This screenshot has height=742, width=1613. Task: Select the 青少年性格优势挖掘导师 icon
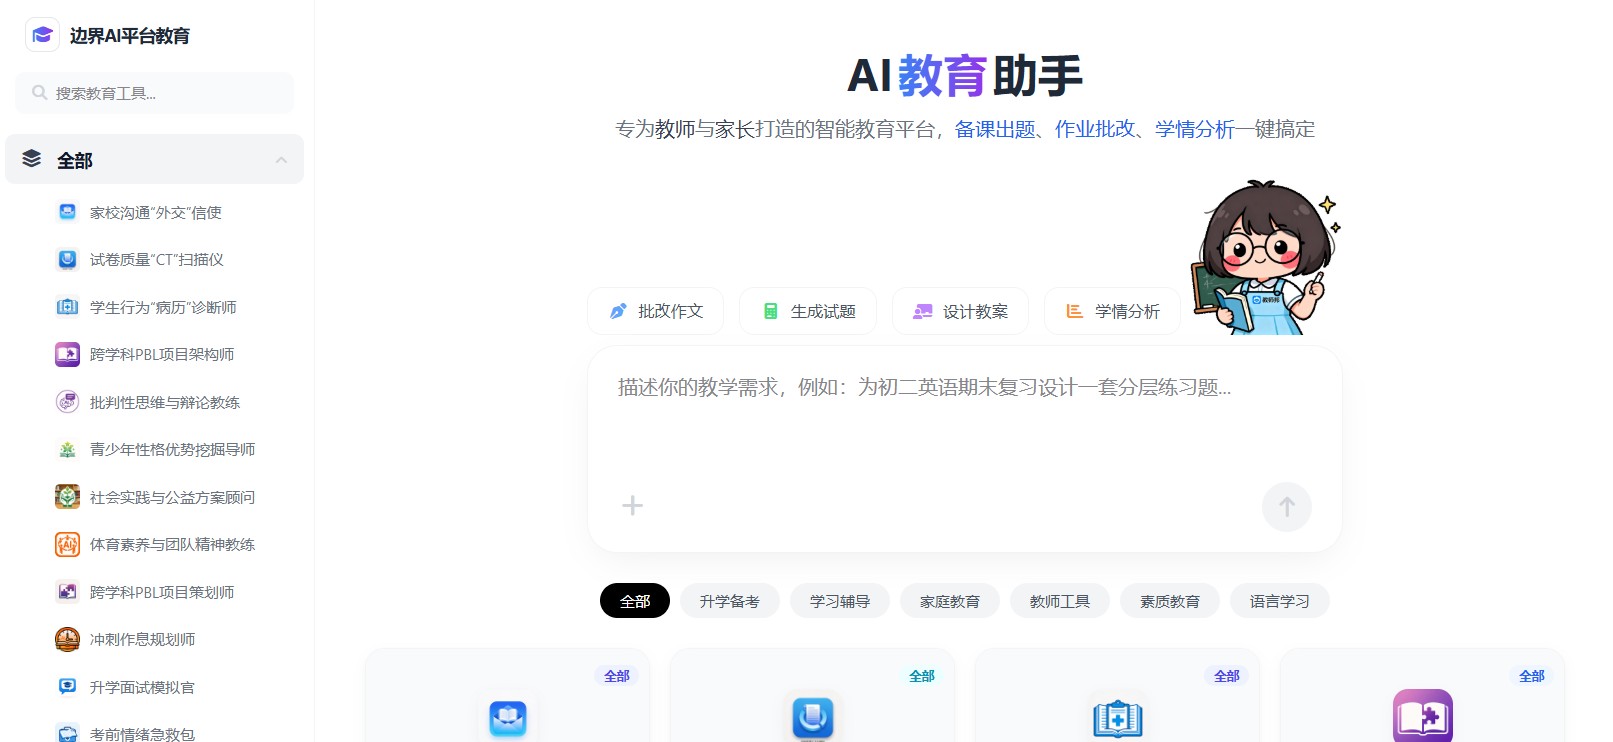pos(67,450)
